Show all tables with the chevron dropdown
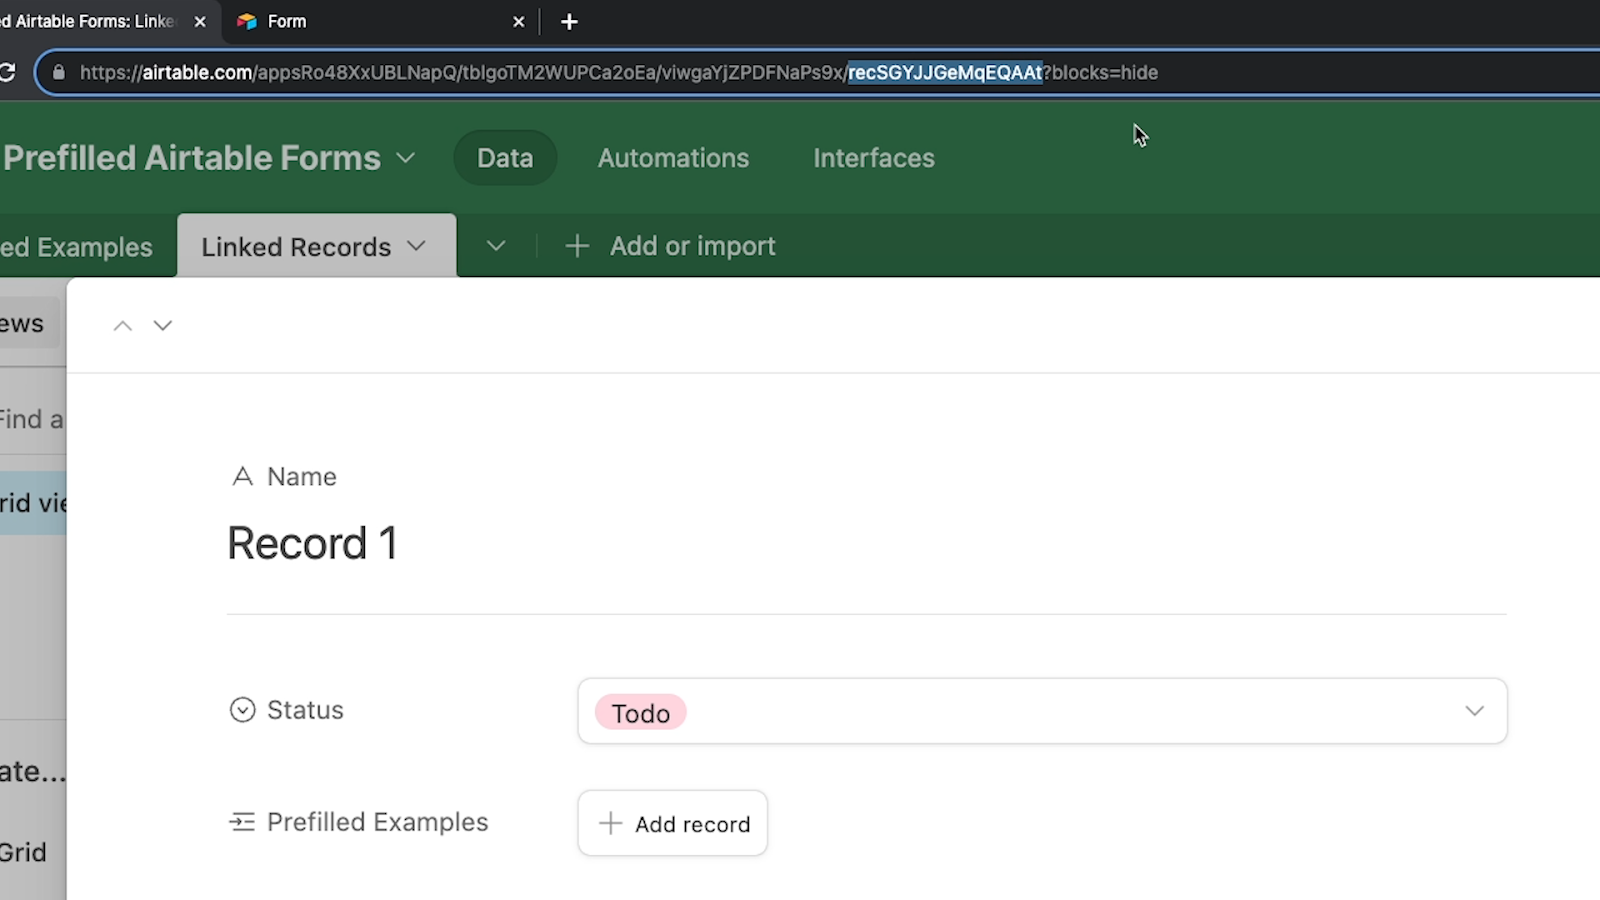 [496, 246]
